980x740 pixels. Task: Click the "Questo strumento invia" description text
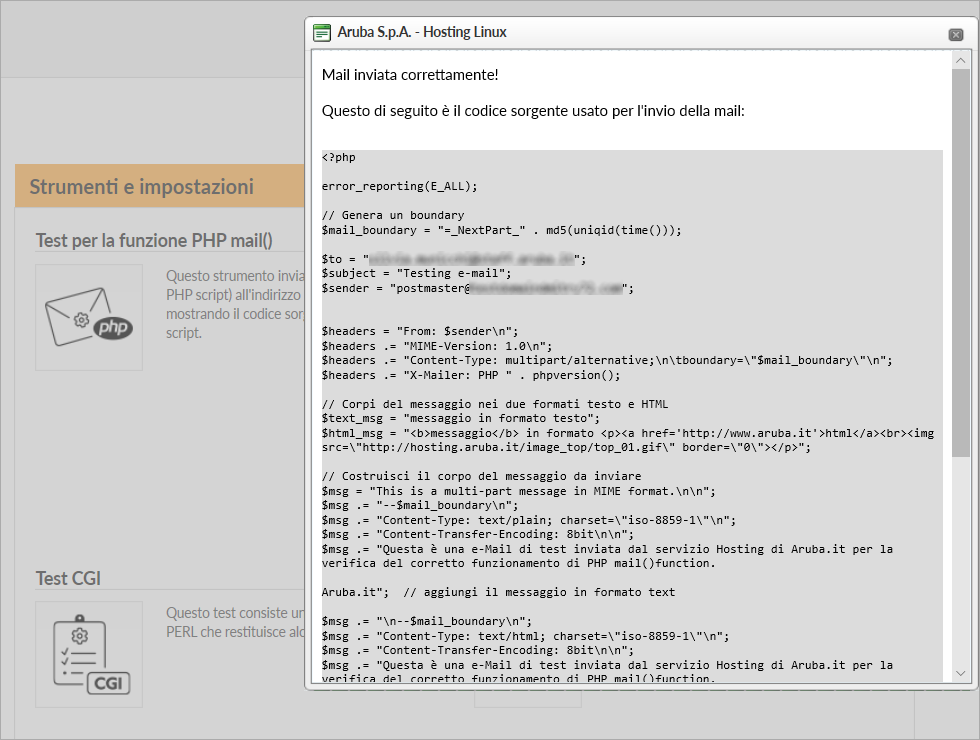tap(235, 304)
